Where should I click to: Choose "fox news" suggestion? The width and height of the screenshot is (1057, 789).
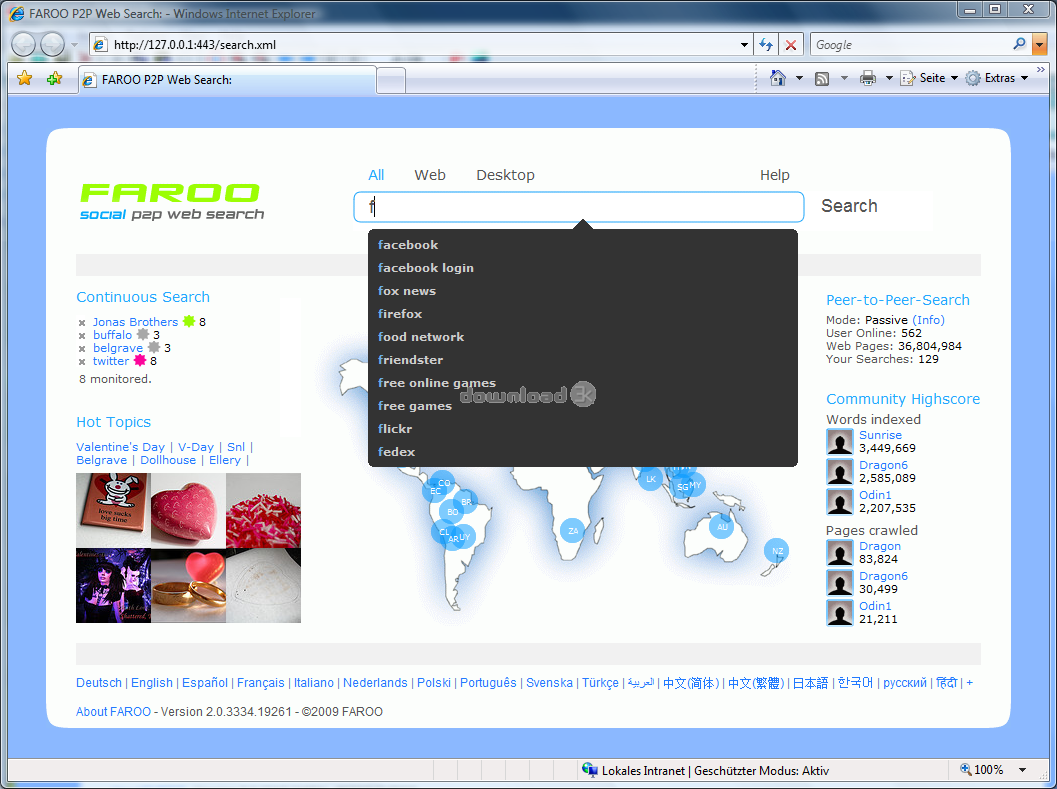tap(582, 291)
